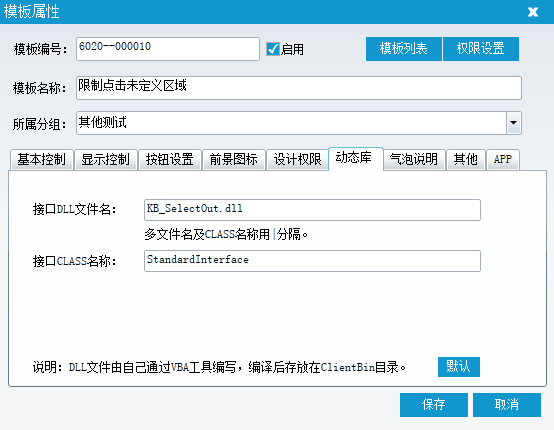Select the 动态库 tab
The width and height of the screenshot is (554, 430).
point(356,158)
